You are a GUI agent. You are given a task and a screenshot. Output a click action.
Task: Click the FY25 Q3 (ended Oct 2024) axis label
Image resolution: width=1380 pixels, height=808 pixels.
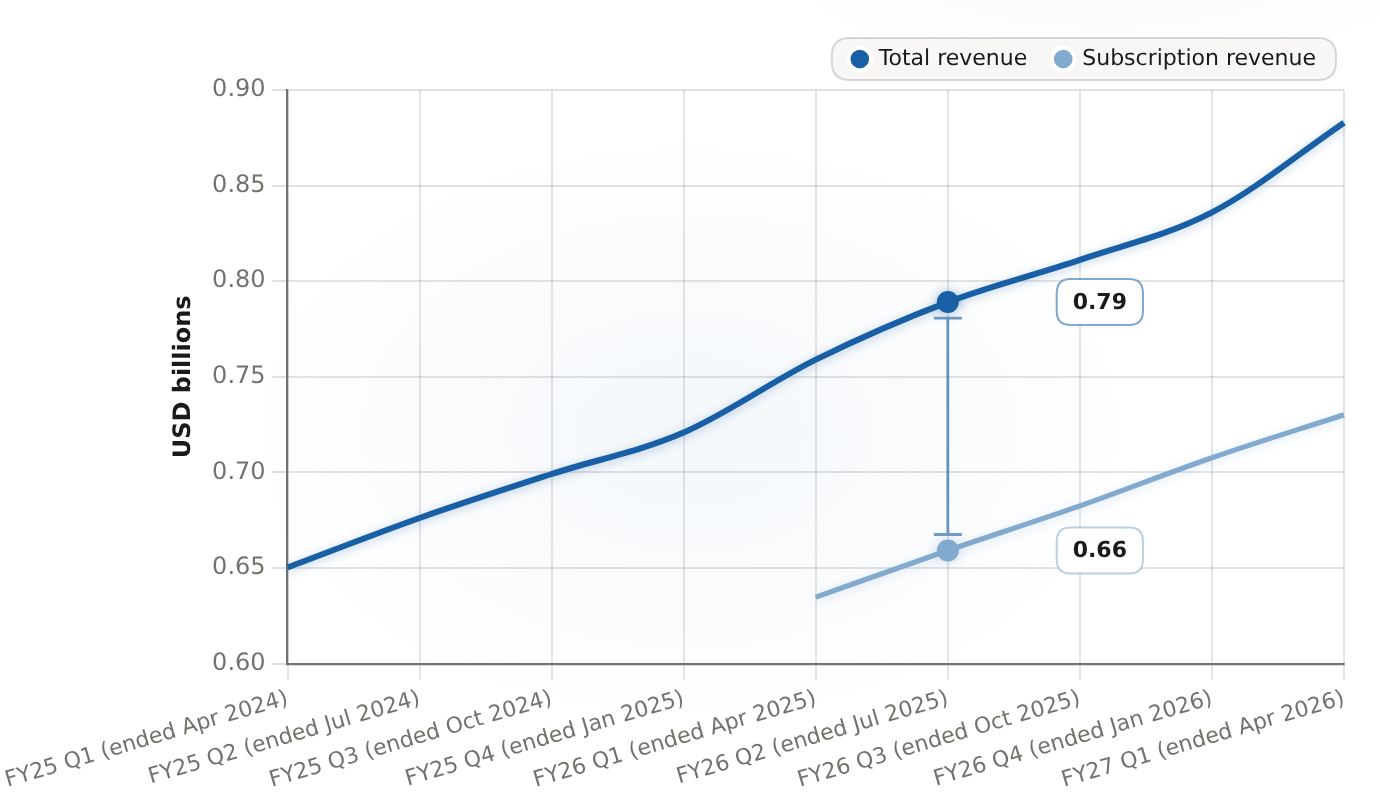click(413, 737)
